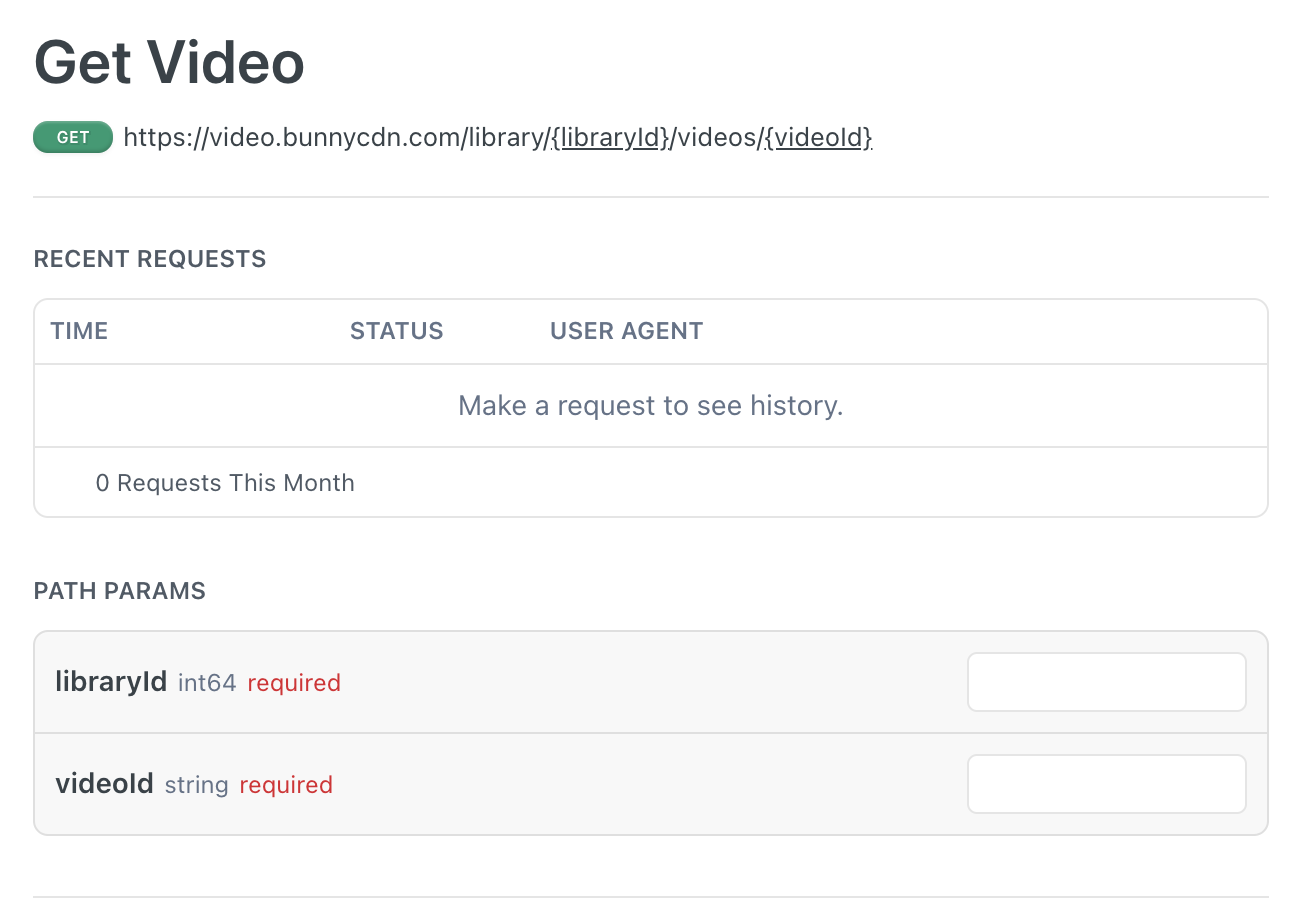This screenshot has height=900, width=1304.
Task: Click the int64 type label next to libraryId
Action: click(x=207, y=682)
